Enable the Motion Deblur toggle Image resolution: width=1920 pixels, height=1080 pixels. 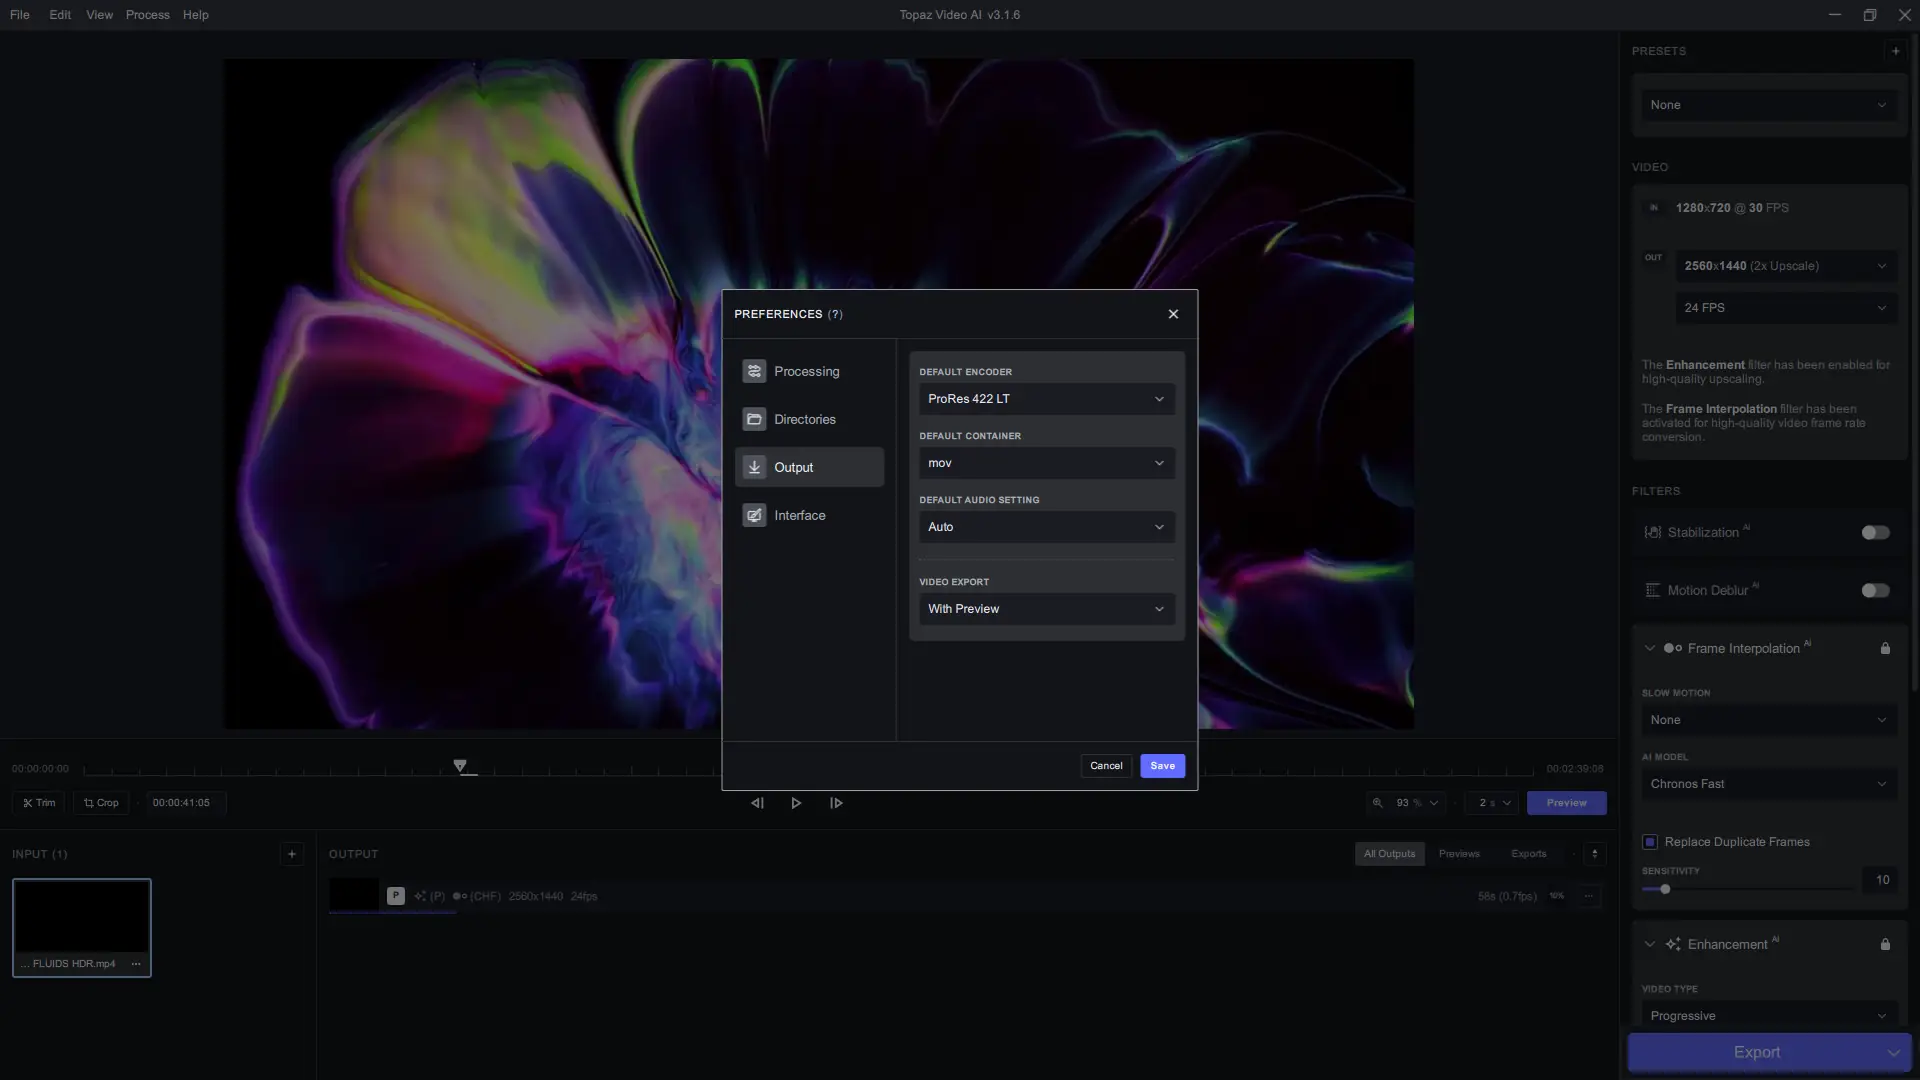(x=1875, y=591)
